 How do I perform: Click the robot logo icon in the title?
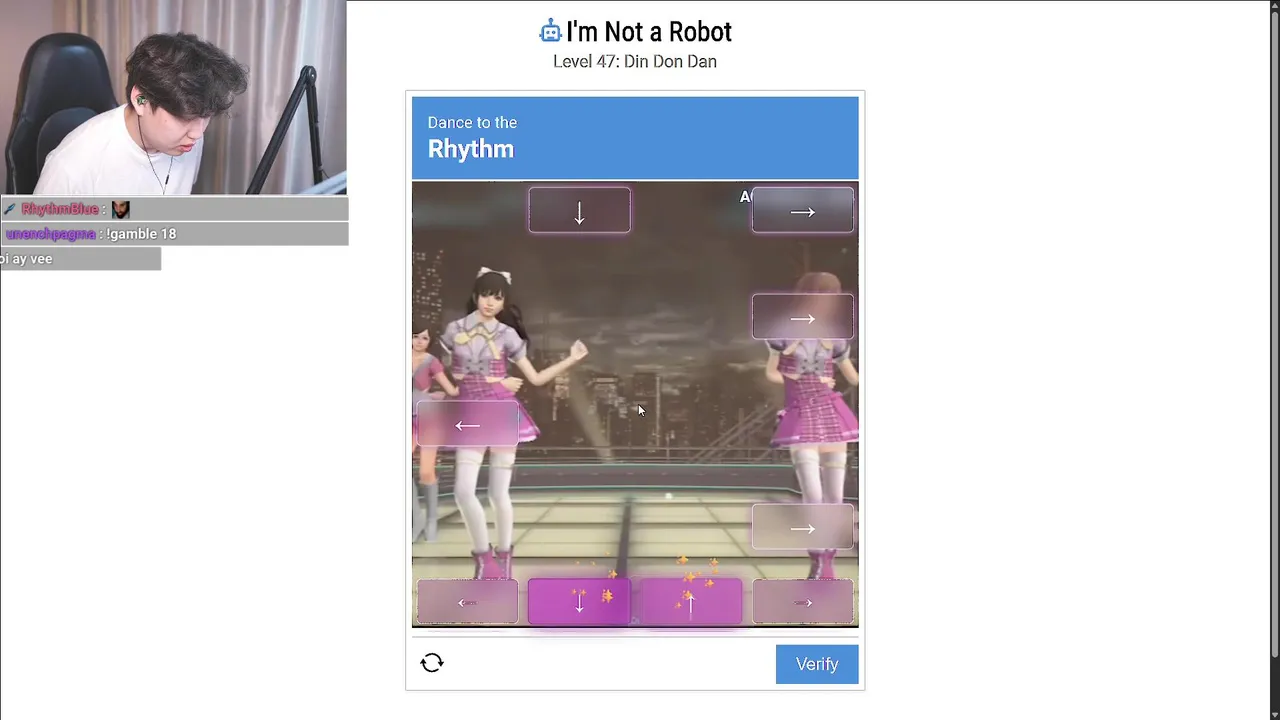pos(550,32)
